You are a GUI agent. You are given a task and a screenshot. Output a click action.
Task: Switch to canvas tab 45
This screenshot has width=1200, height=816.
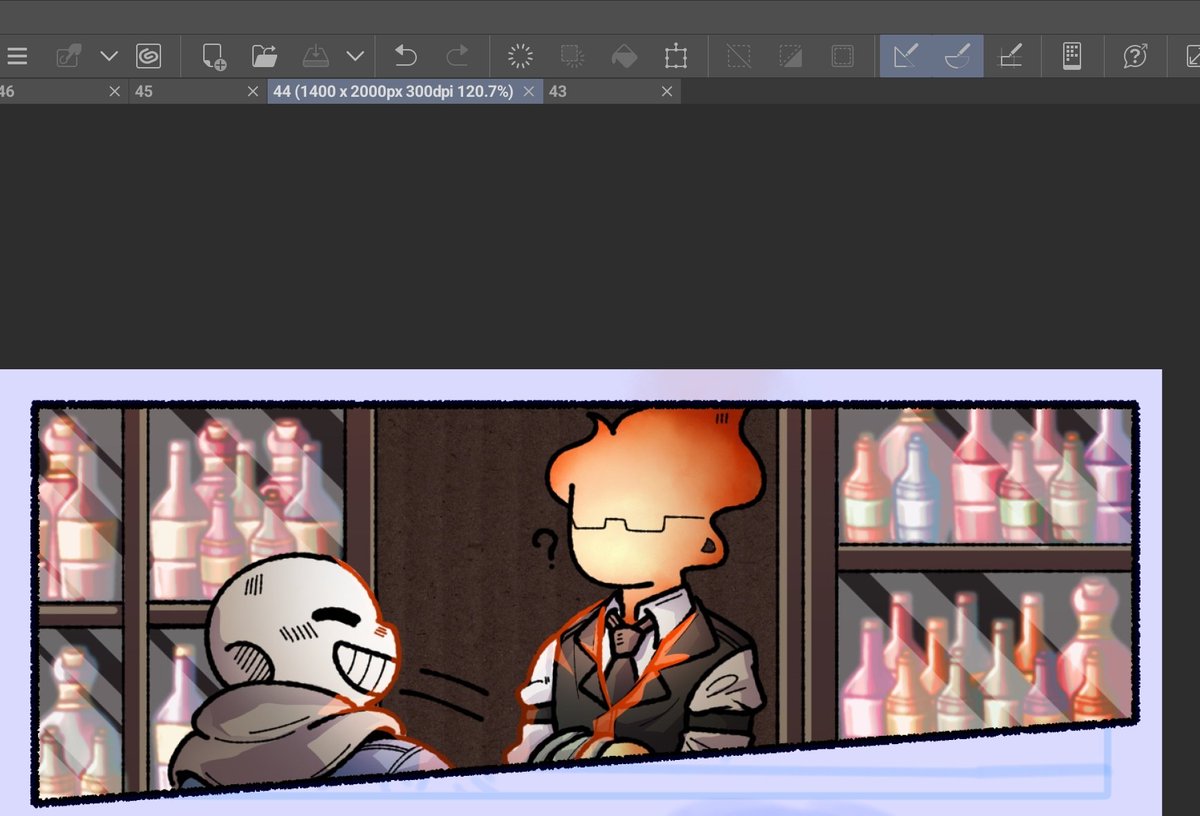[145, 91]
